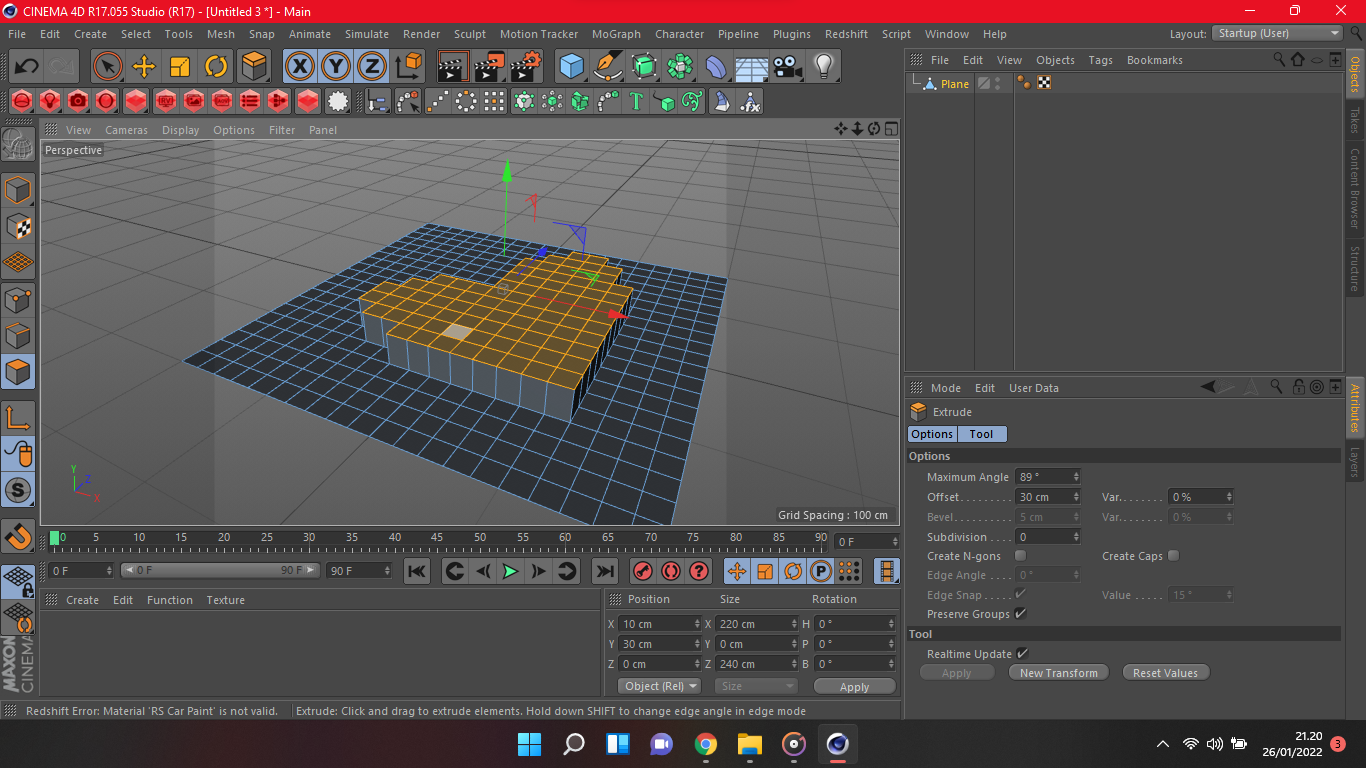Screen dimensions: 1366x768
Task: Click the Undo arrow icon
Action: (26, 67)
